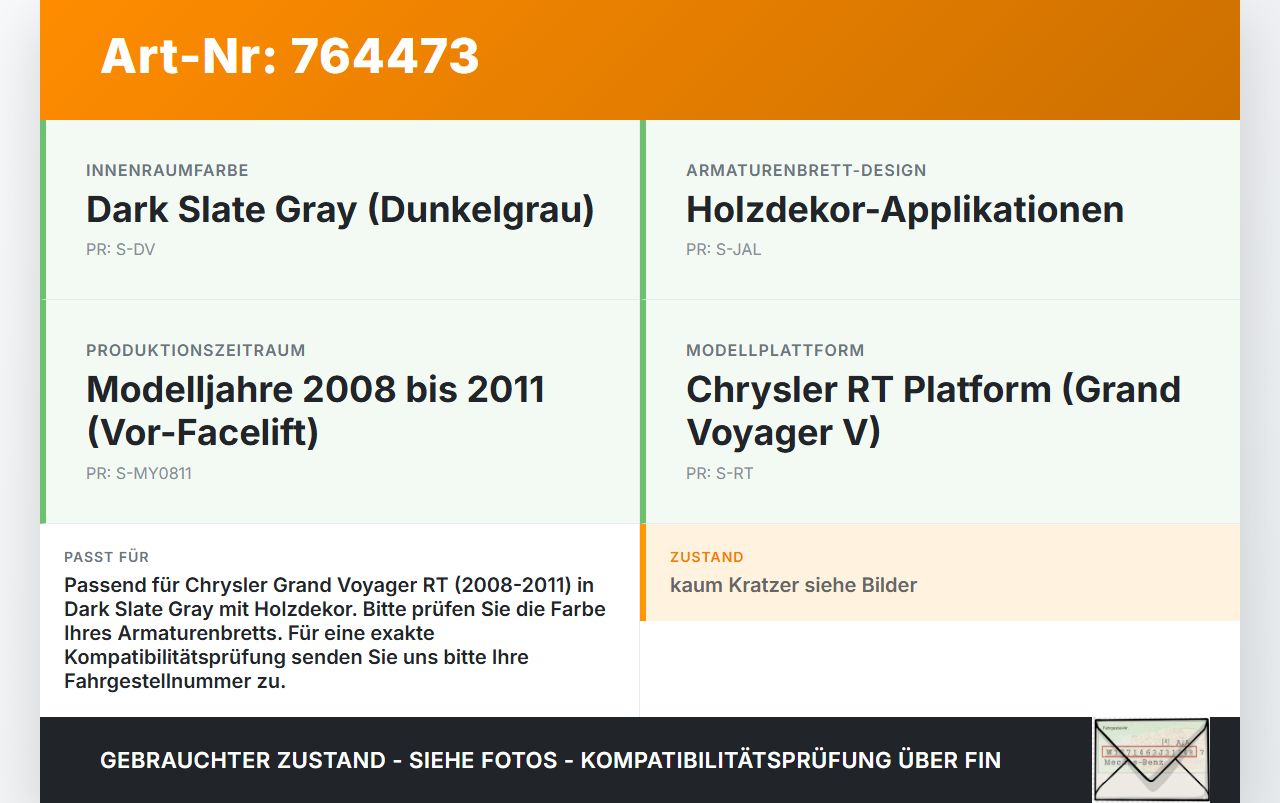
Task: Click the 'INNENRAUMFARBE' label
Action: coord(167,170)
